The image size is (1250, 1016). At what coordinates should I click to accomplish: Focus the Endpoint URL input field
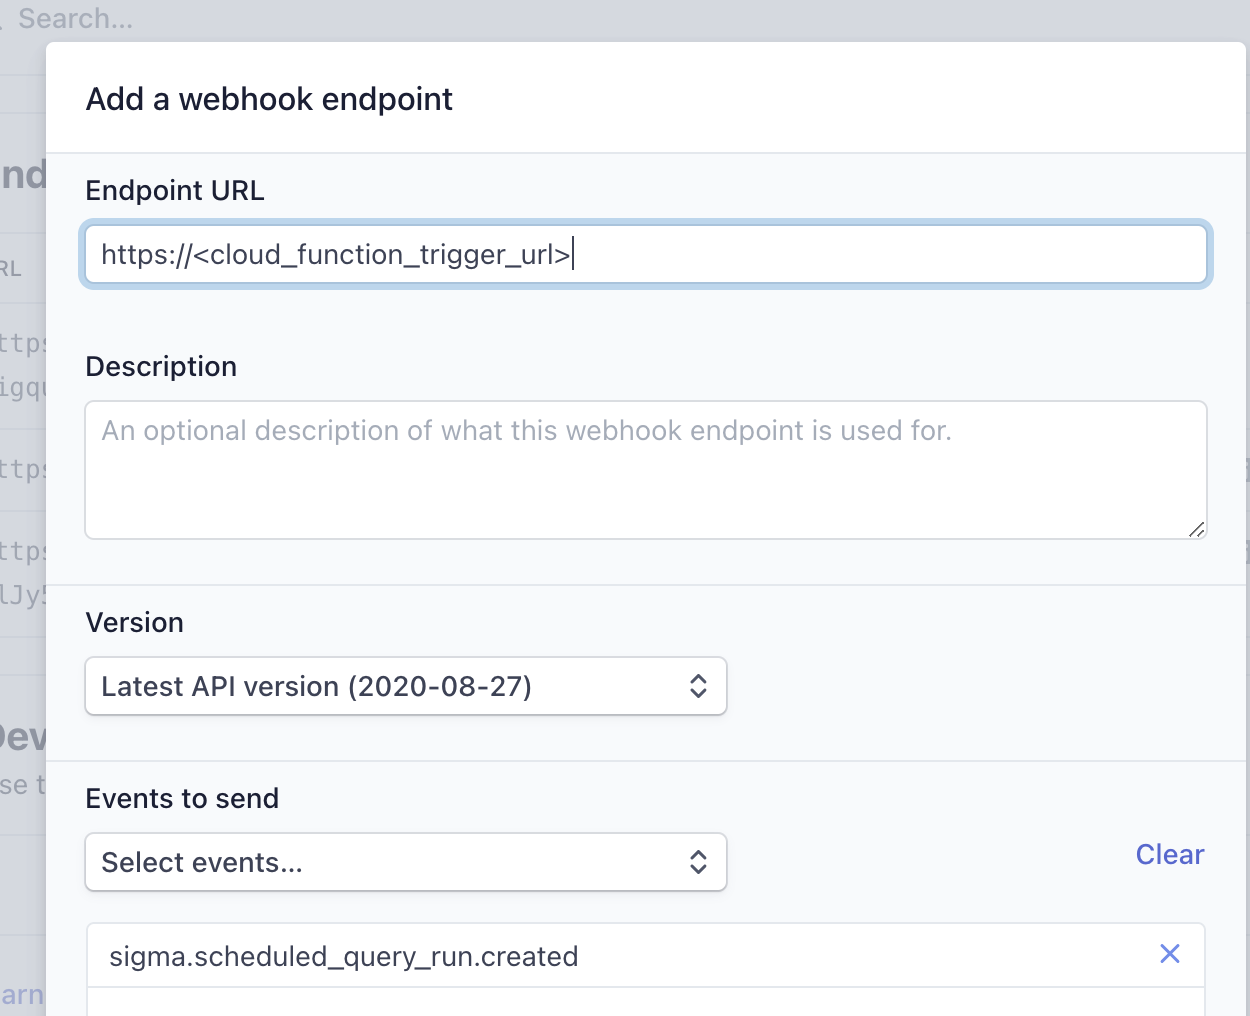(x=645, y=255)
